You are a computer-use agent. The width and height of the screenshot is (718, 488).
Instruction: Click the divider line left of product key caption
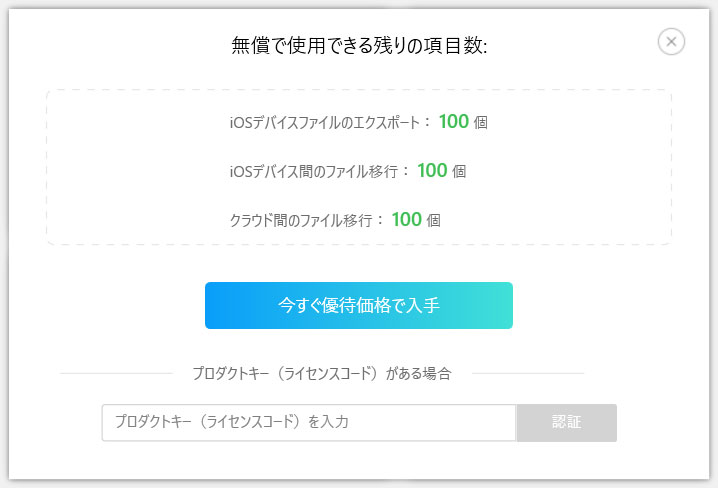[x=115, y=374]
